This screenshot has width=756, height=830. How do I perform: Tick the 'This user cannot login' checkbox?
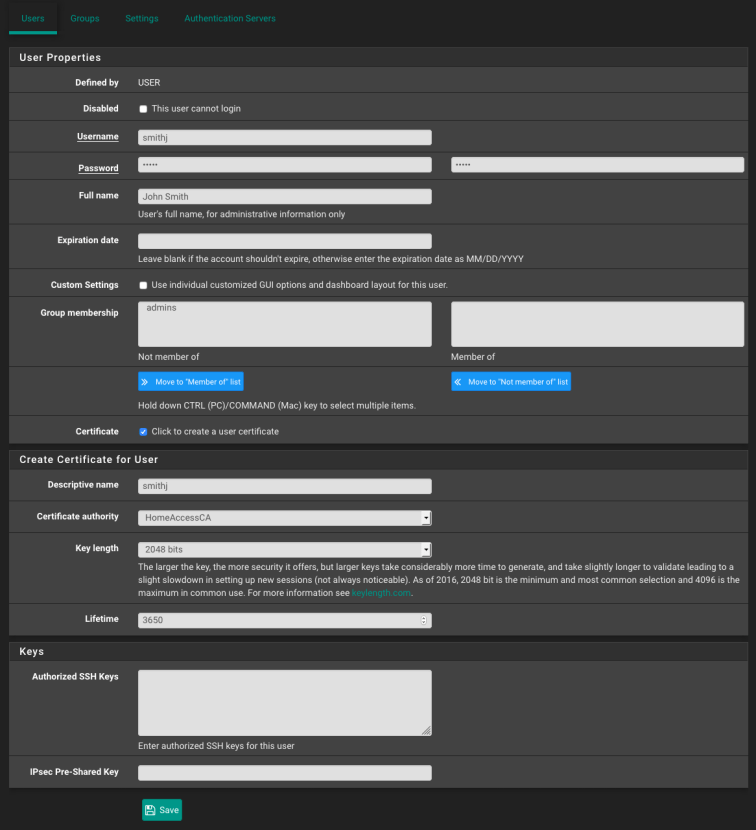[143, 109]
